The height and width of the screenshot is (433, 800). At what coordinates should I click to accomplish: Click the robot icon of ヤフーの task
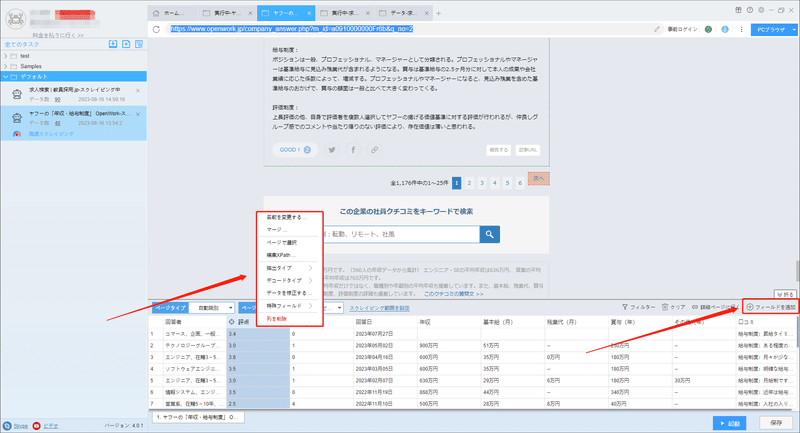tap(17, 118)
